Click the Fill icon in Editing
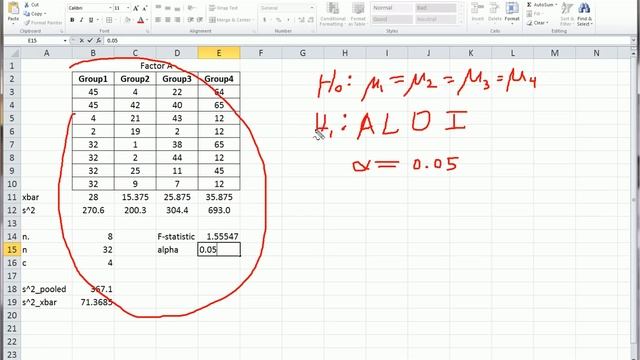This screenshot has width=640, height=360. (529, 13)
